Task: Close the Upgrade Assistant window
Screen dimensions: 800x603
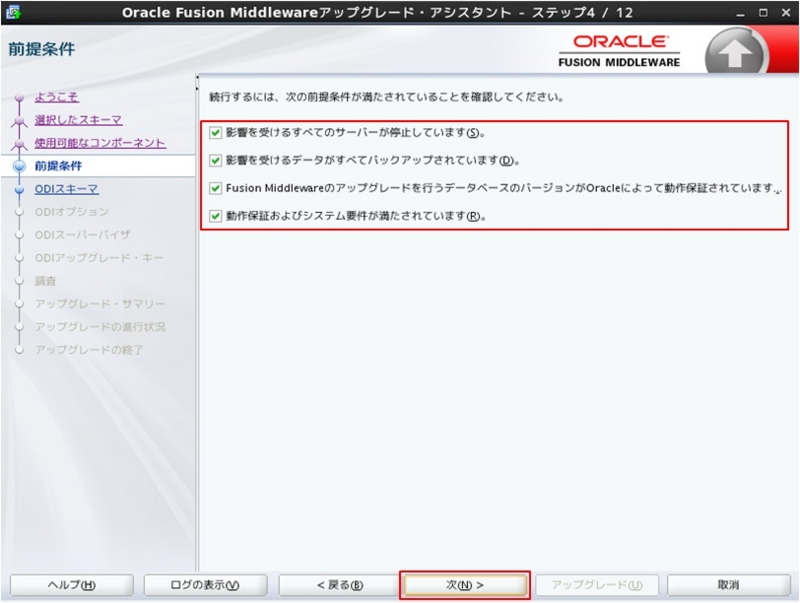Action: point(786,13)
